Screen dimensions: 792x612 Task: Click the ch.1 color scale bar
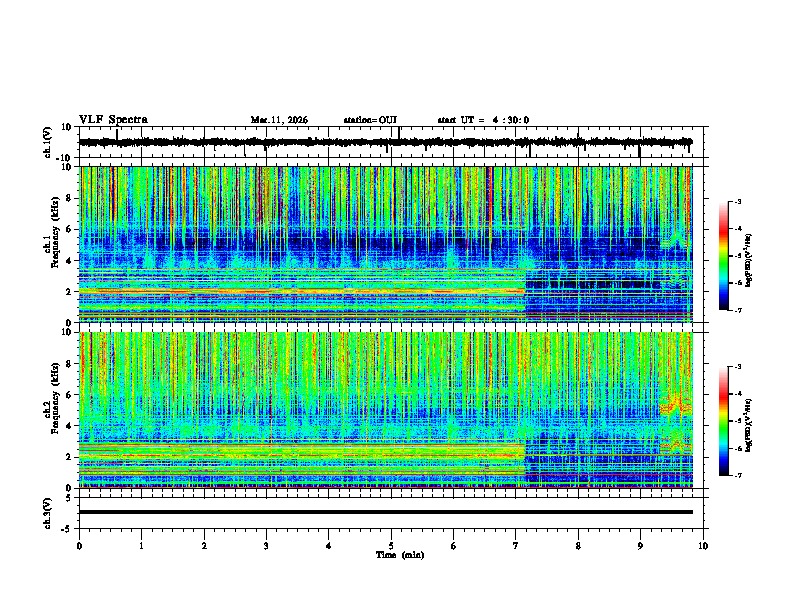pos(724,256)
